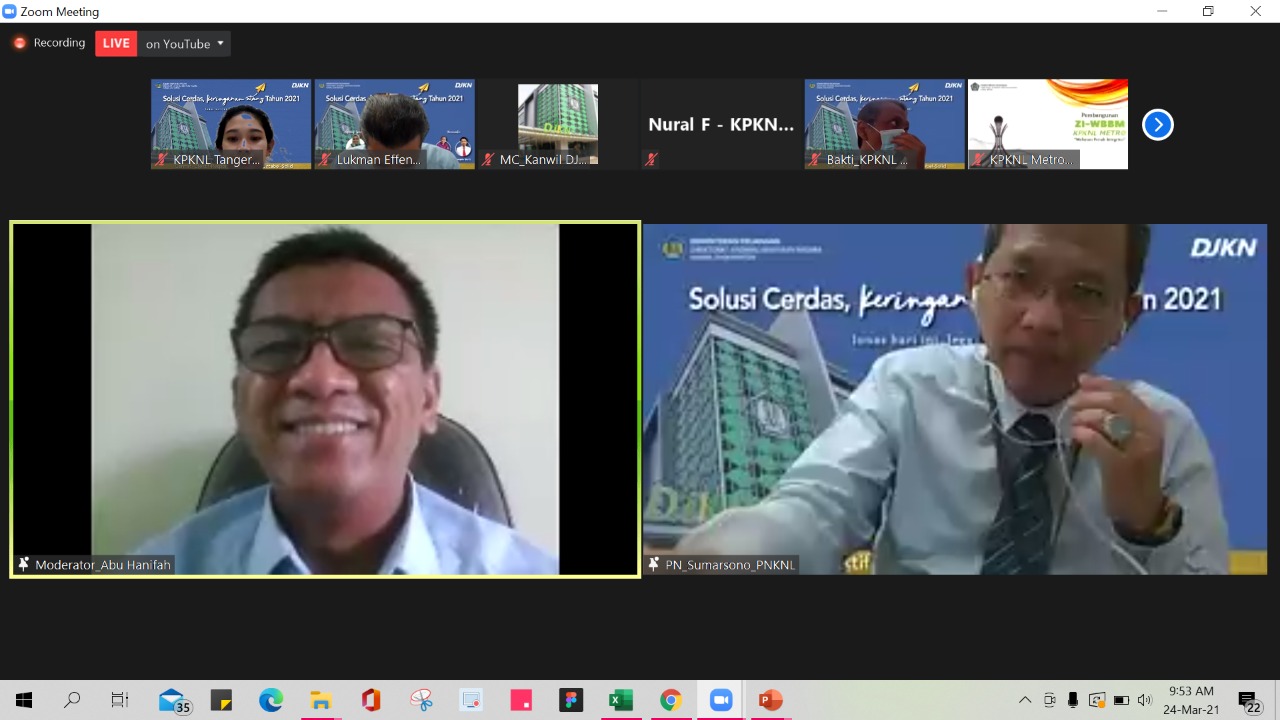
Task: Open PowerPoint from the taskbar
Action: 770,700
